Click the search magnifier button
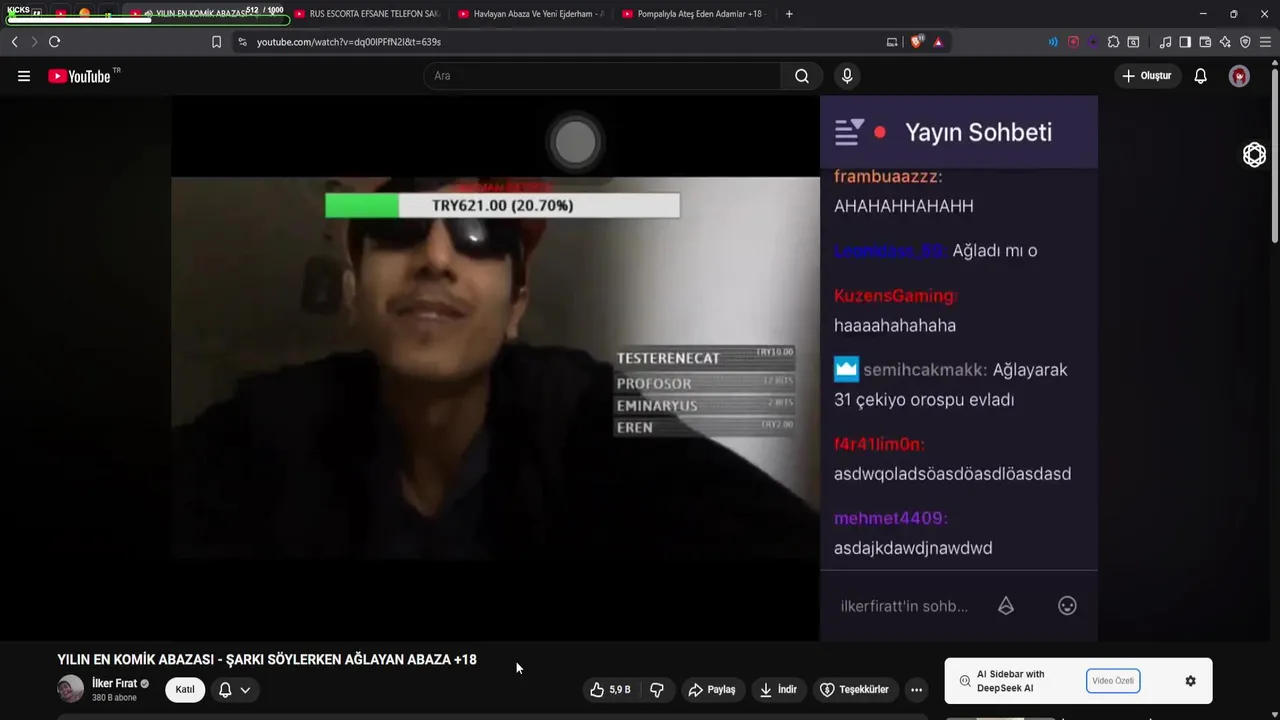 click(802, 76)
